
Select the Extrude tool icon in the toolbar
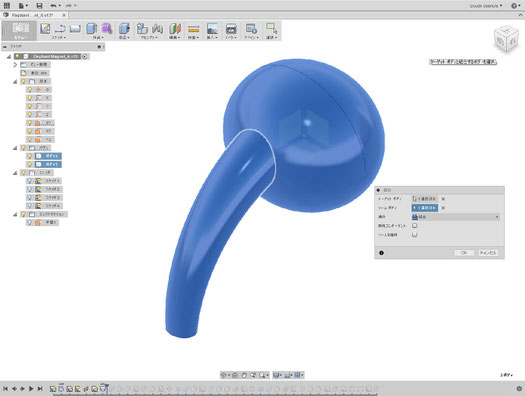pyautogui.click(x=91, y=28)
